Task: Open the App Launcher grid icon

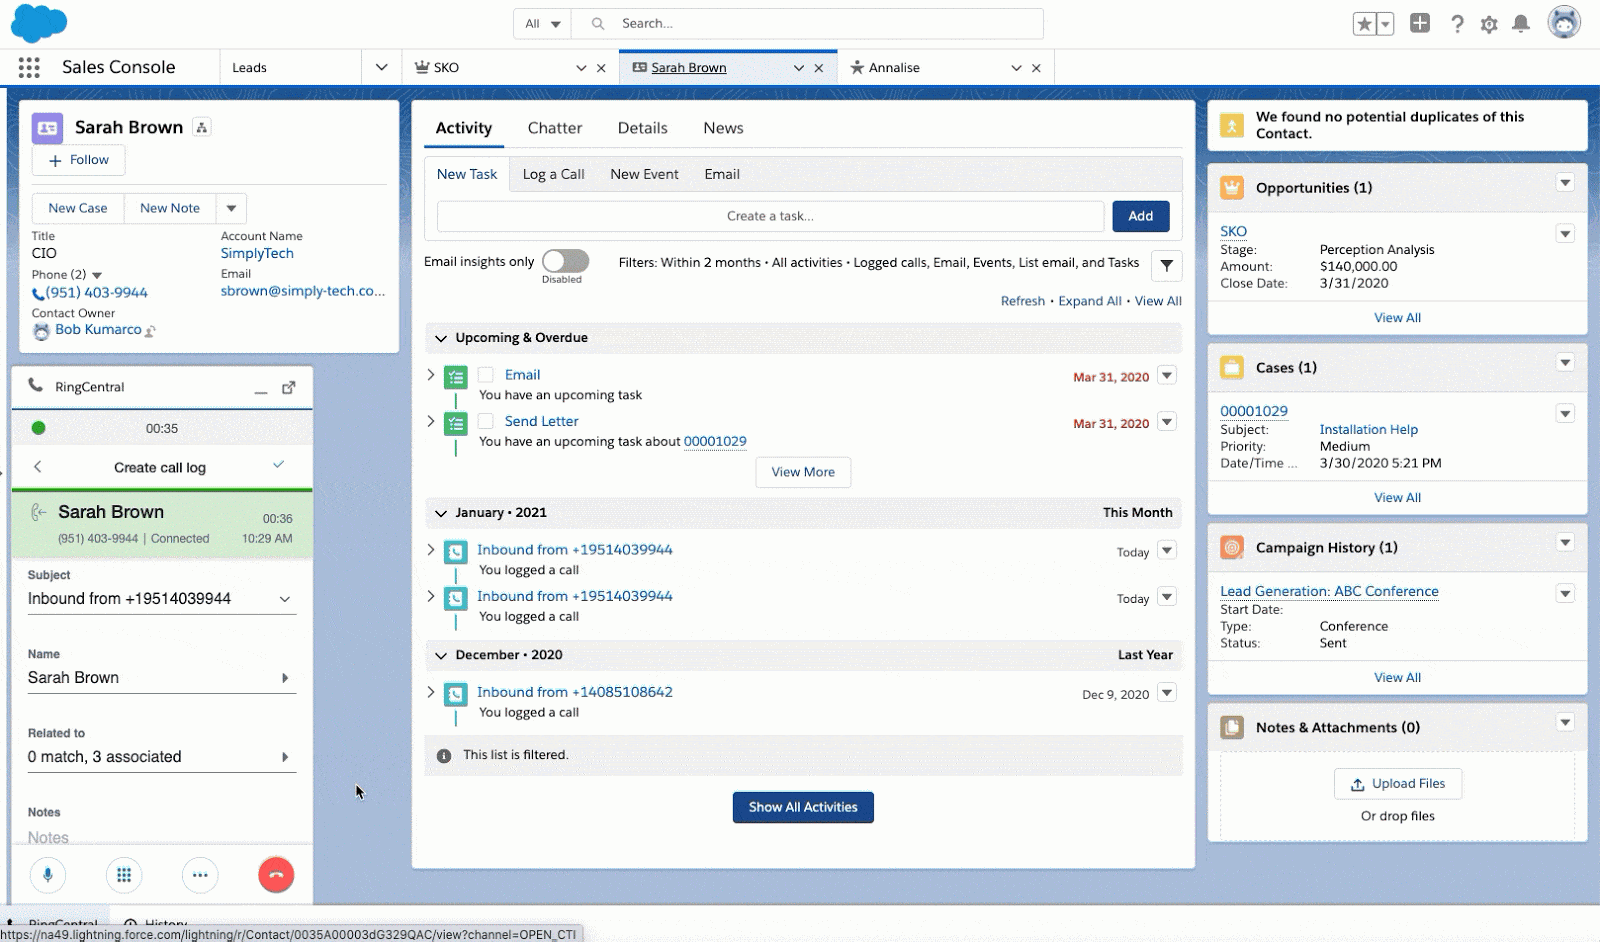Action: tap(29, 67)
